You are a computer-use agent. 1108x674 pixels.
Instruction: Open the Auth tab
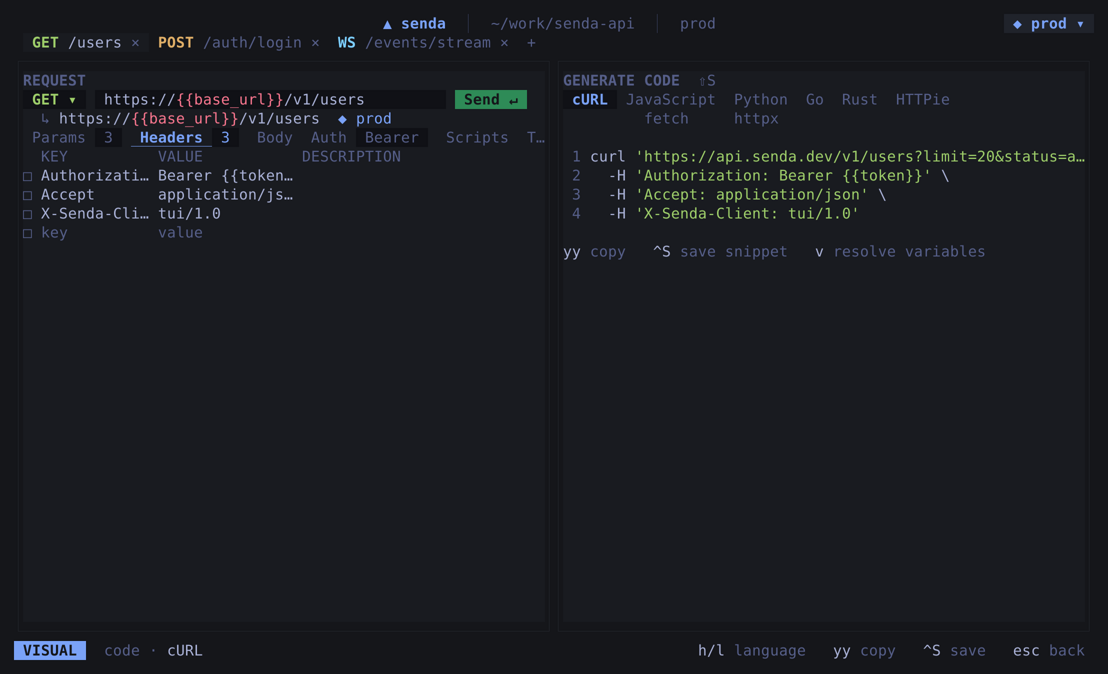(329, 138)
